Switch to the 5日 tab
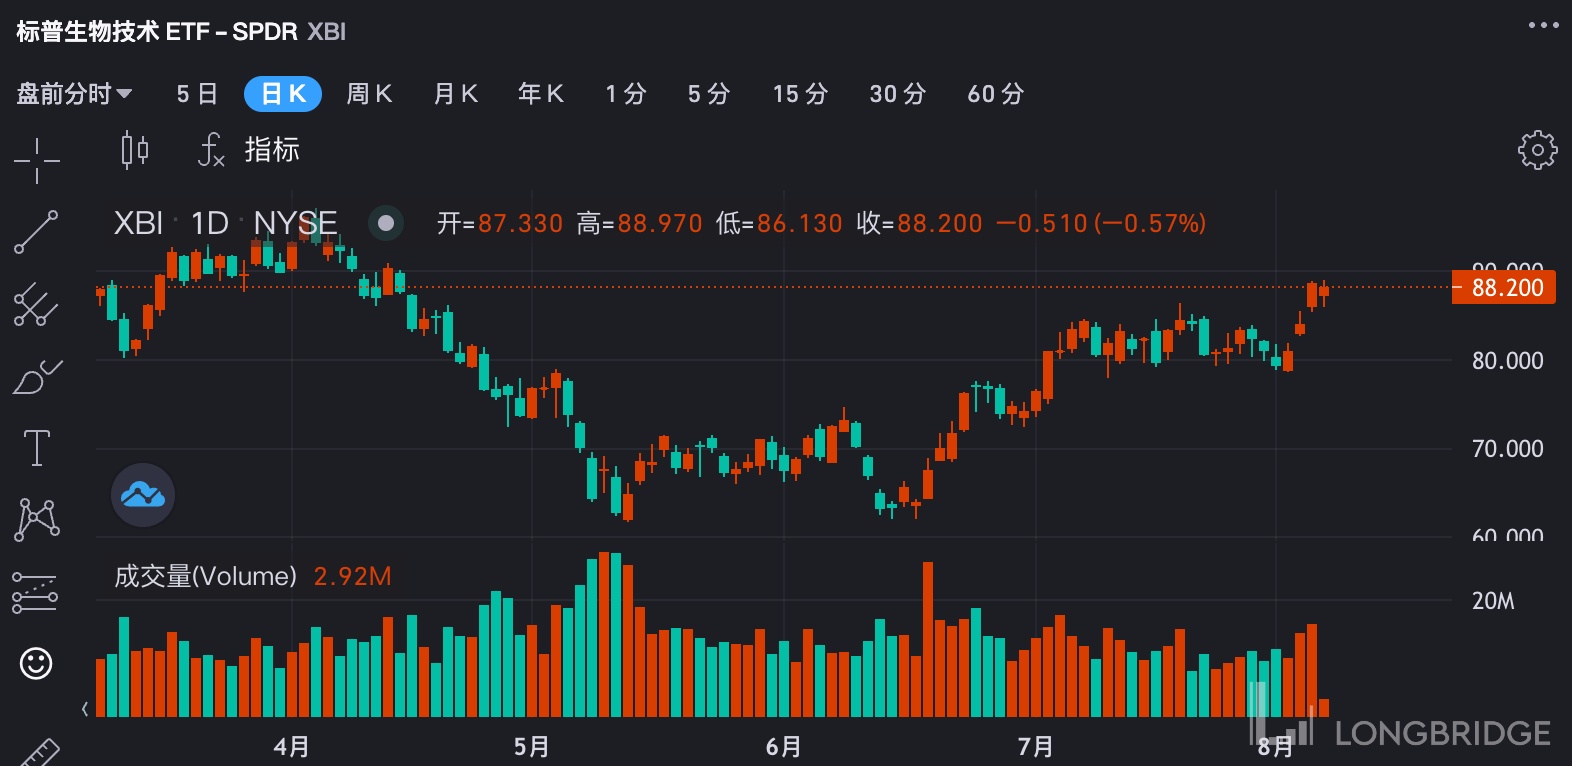The width and height of the screenshot is (1572, 766). tap(197, 94)
